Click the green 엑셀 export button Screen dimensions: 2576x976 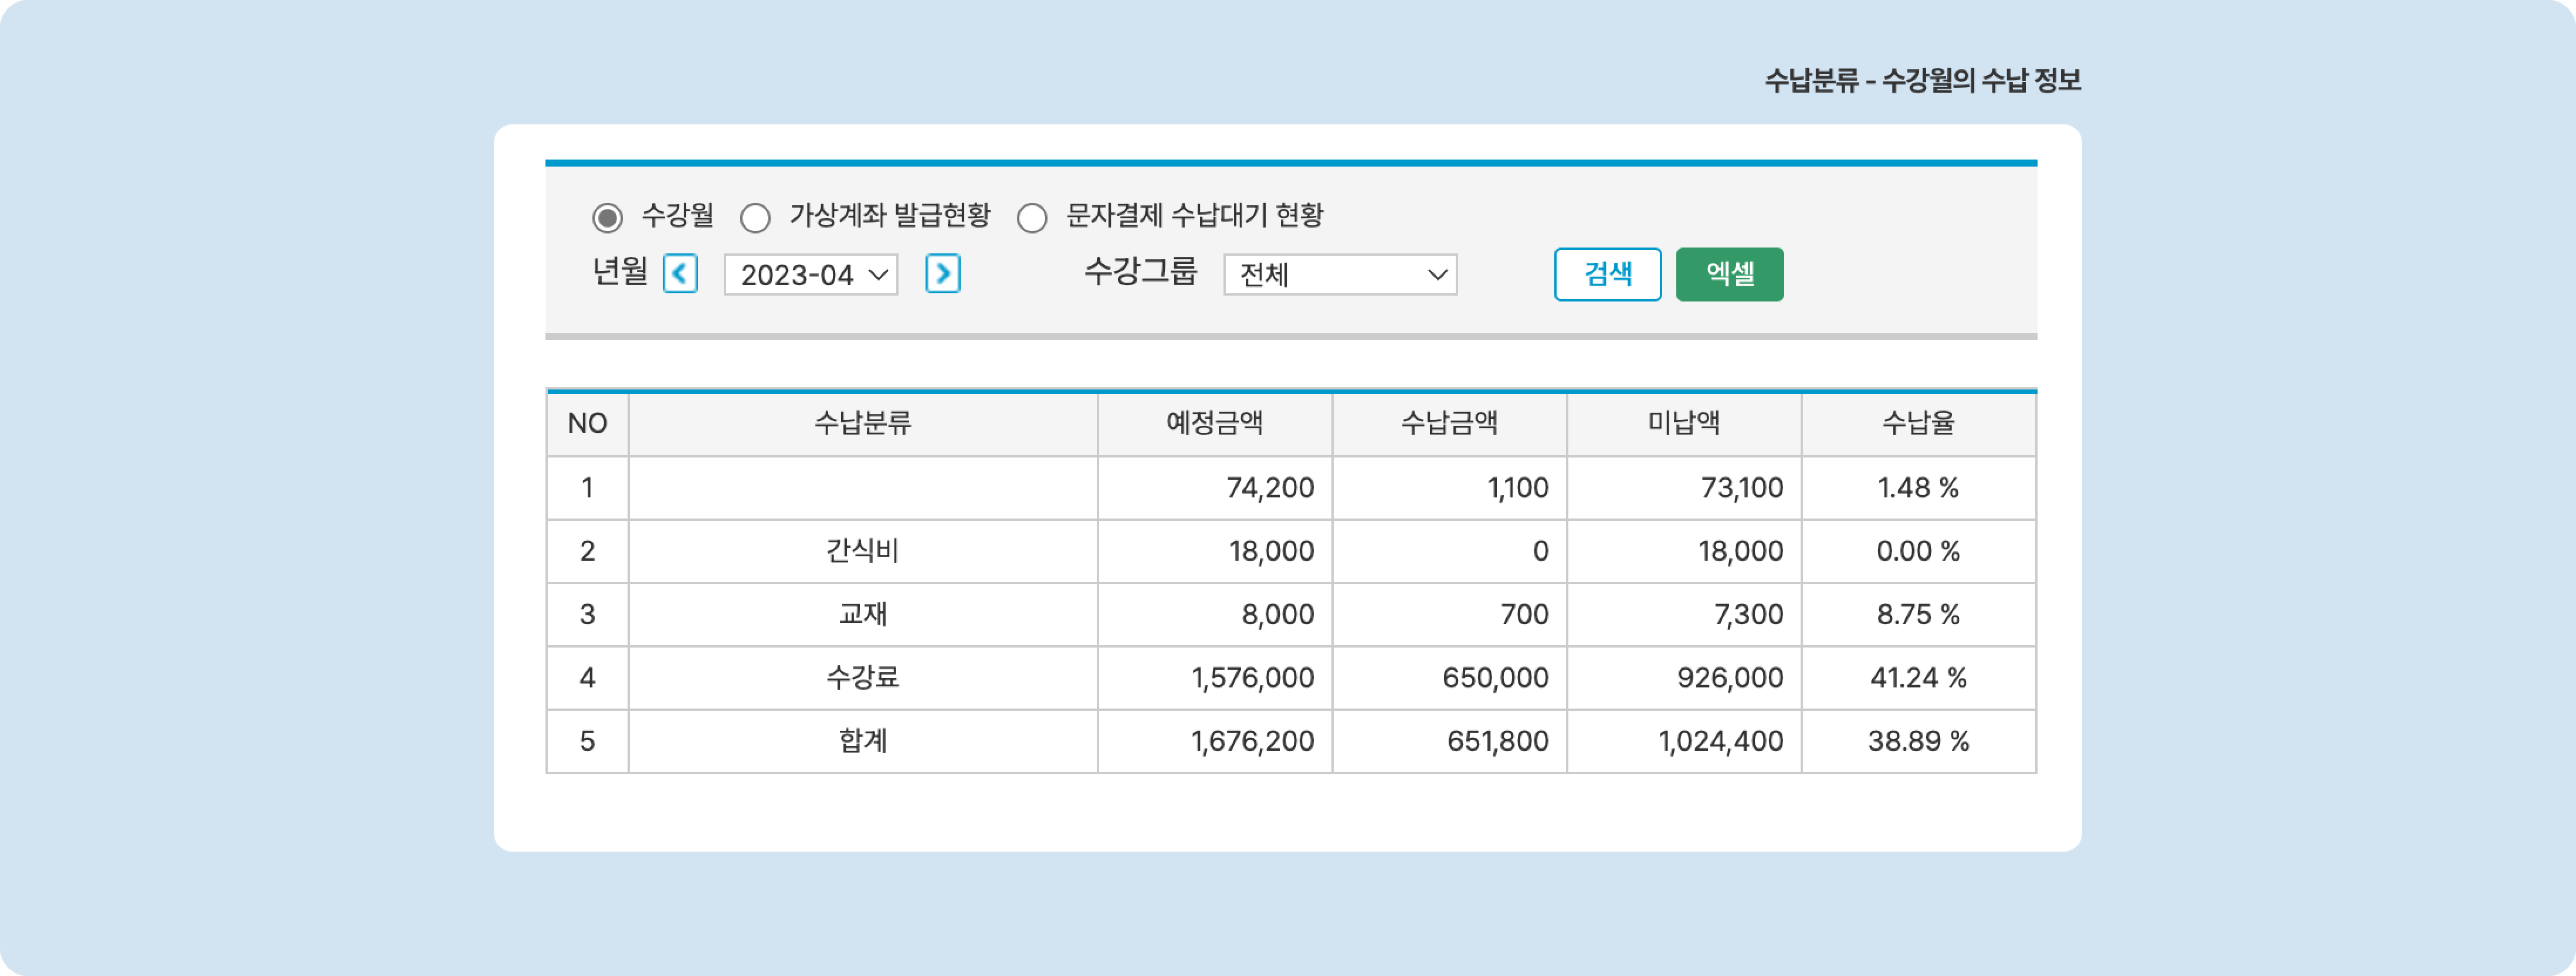coord(1729,274)
